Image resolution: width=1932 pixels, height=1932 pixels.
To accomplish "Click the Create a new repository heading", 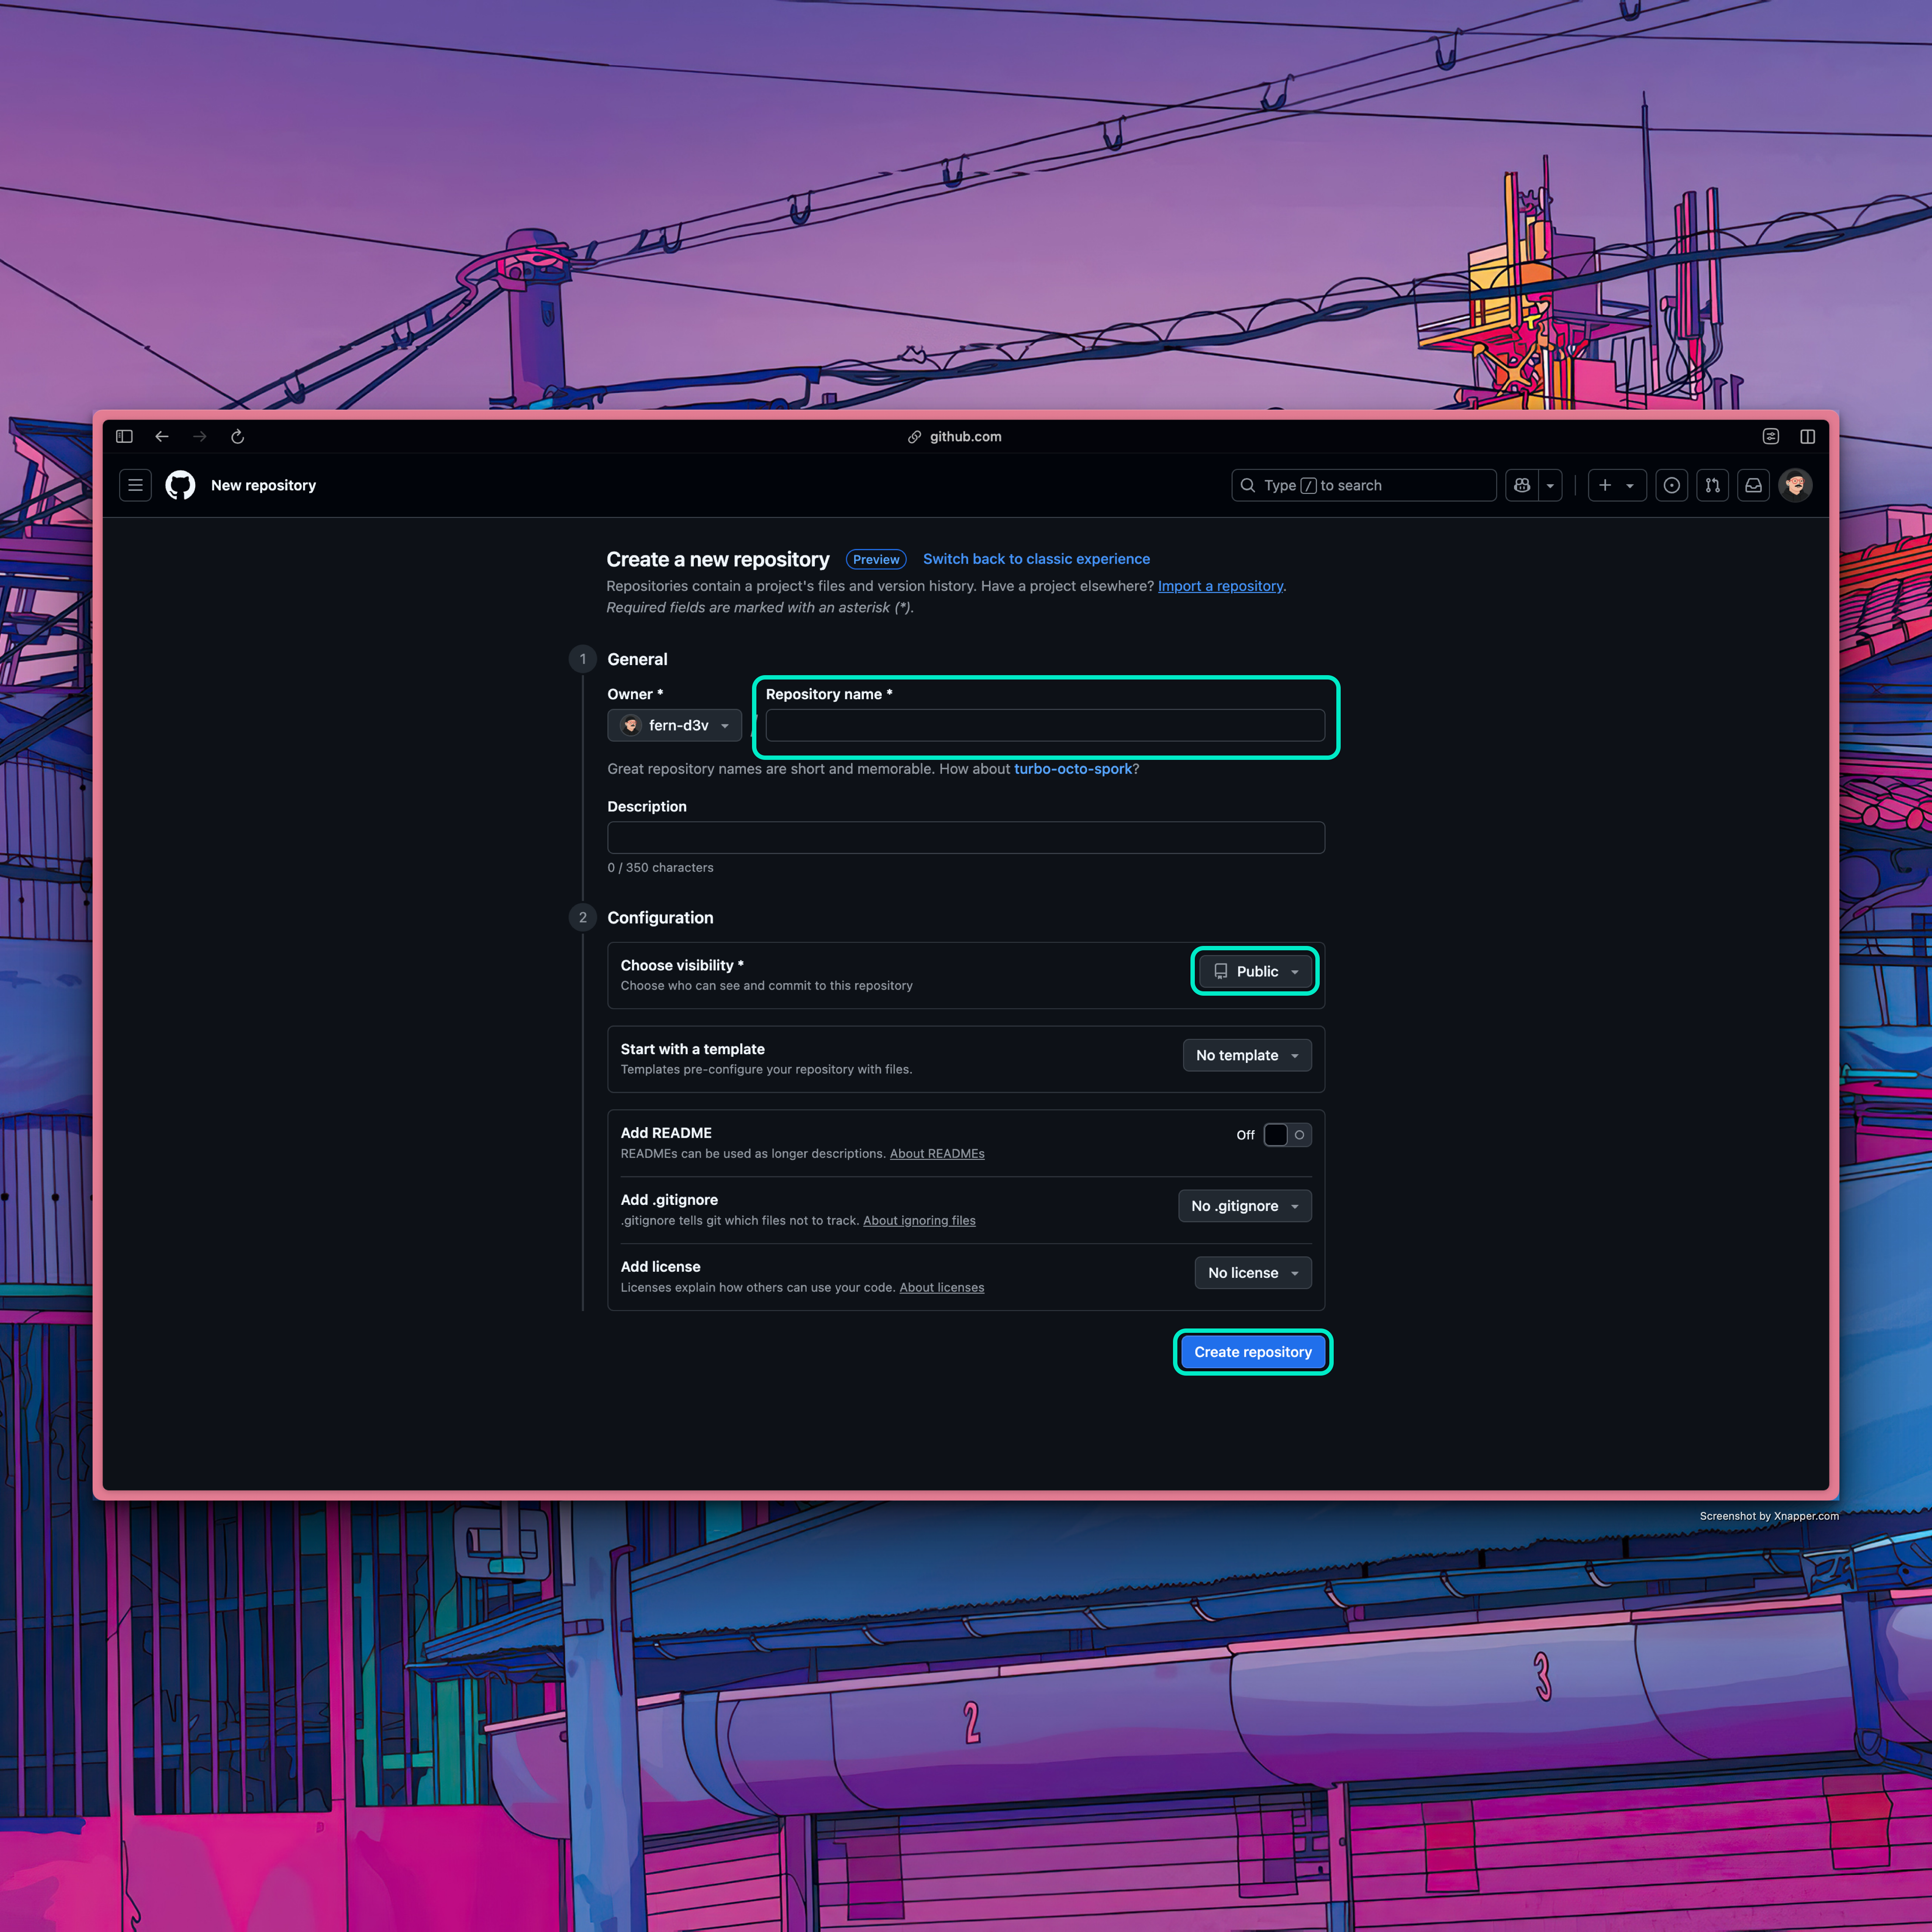I will click(x=718, y=559).
